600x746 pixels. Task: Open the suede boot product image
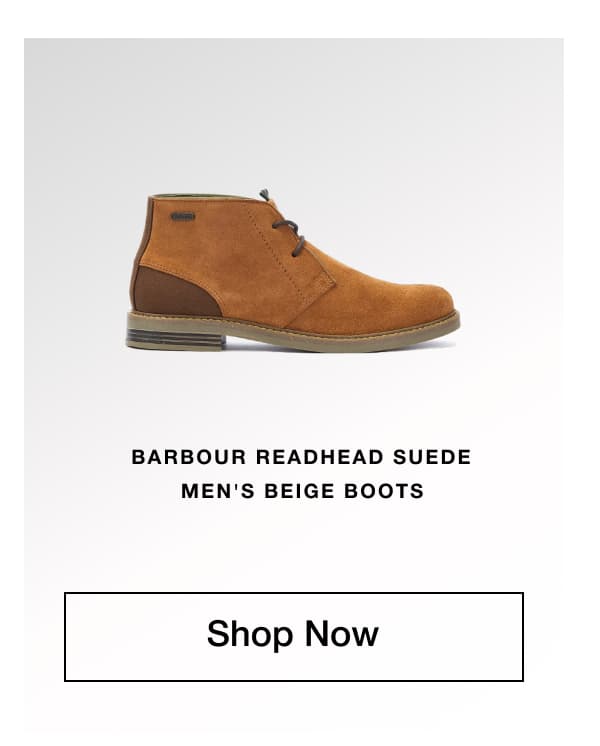293,270
